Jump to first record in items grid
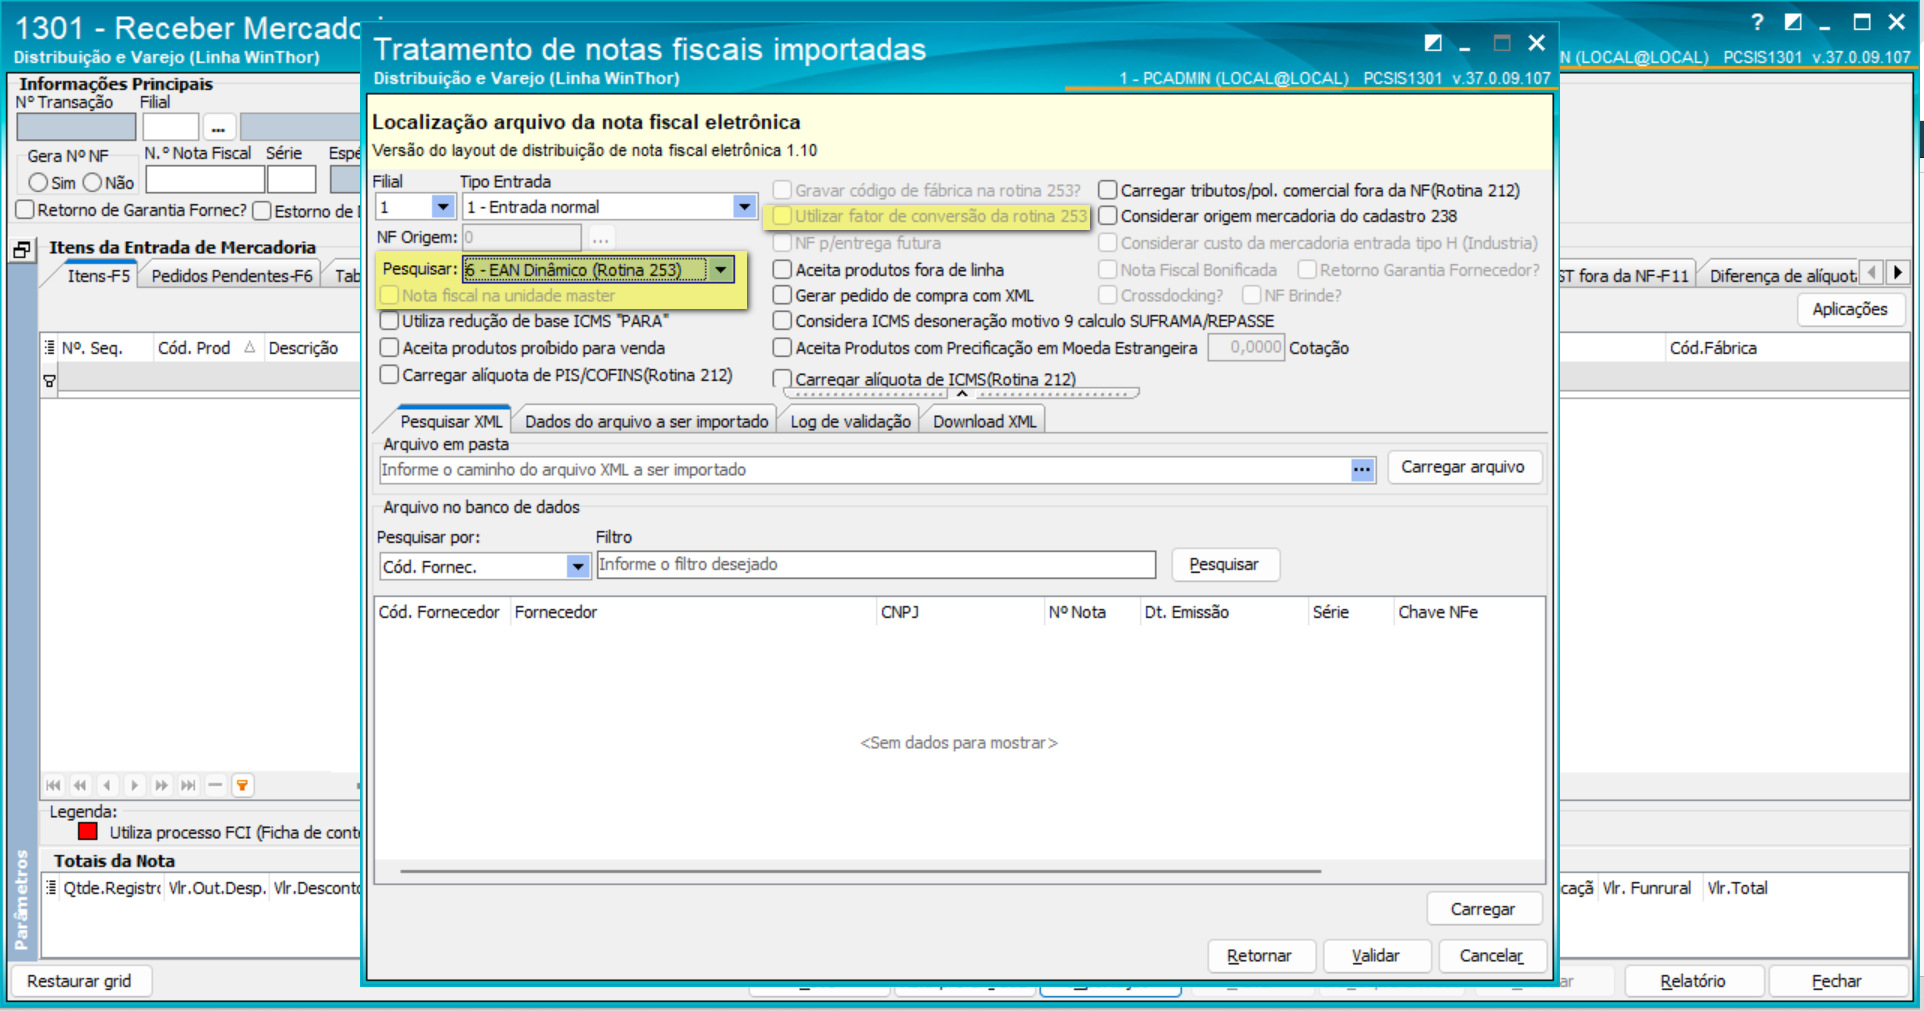The width and height of the screenshot is (1924, 1011). pyautogui.click(x=54, y=786)
